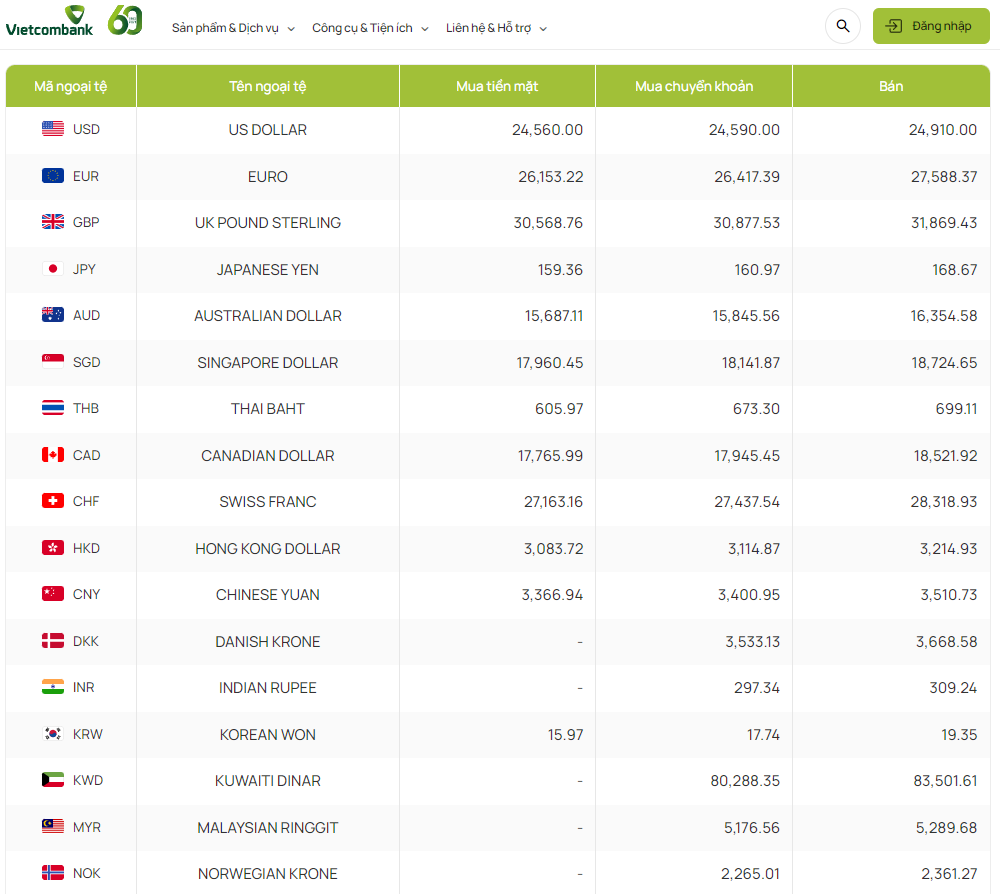Select the Japan flag icon for JPY
The height and width of the screenshot is (894, 1000).
coord(53,269)
